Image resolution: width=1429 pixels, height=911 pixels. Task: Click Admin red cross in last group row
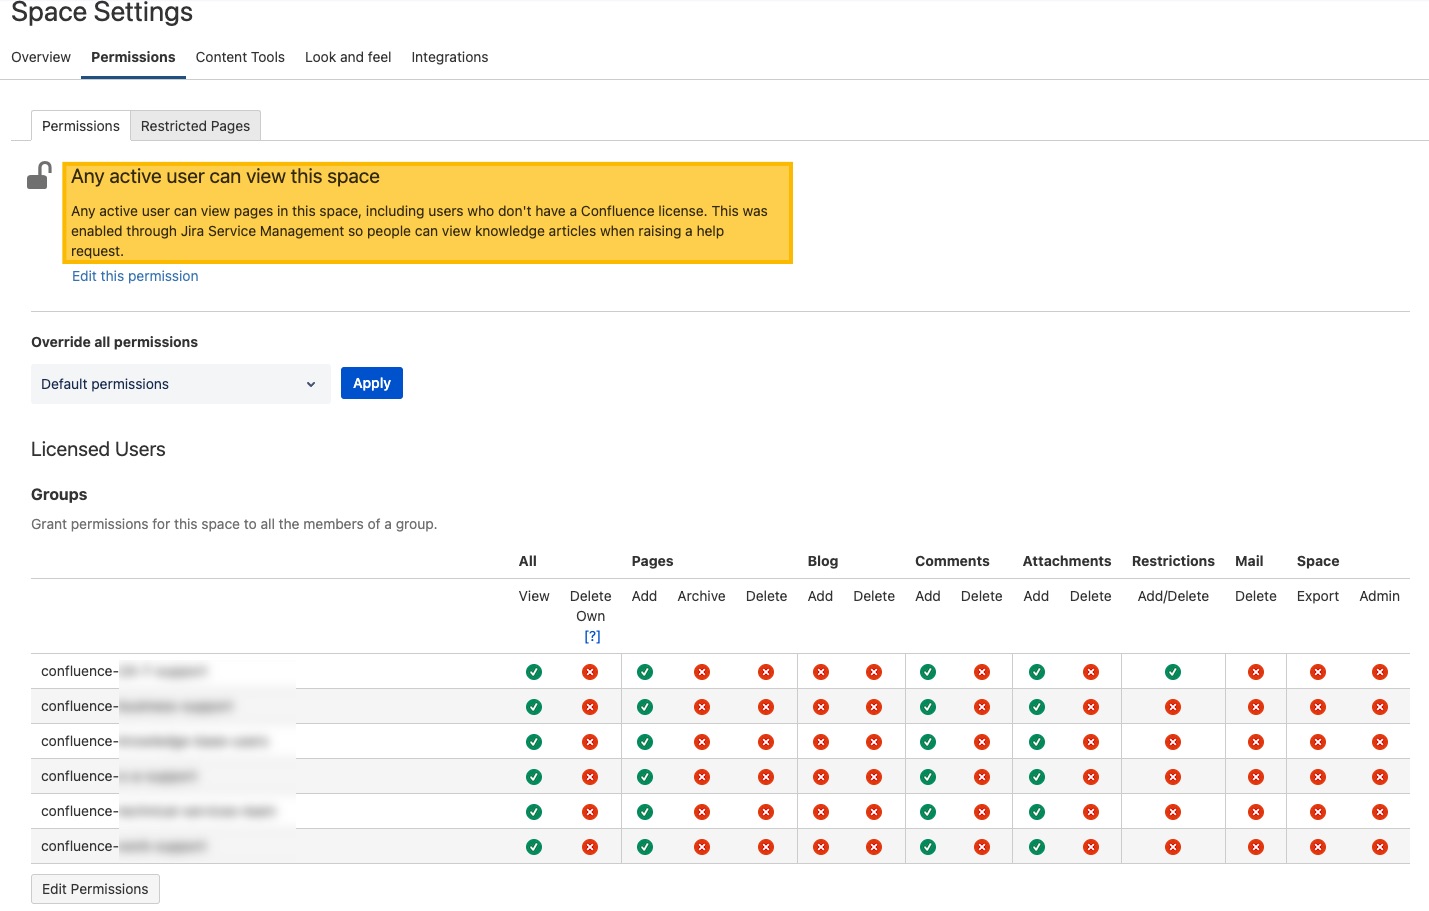[x=1380, y=847]
